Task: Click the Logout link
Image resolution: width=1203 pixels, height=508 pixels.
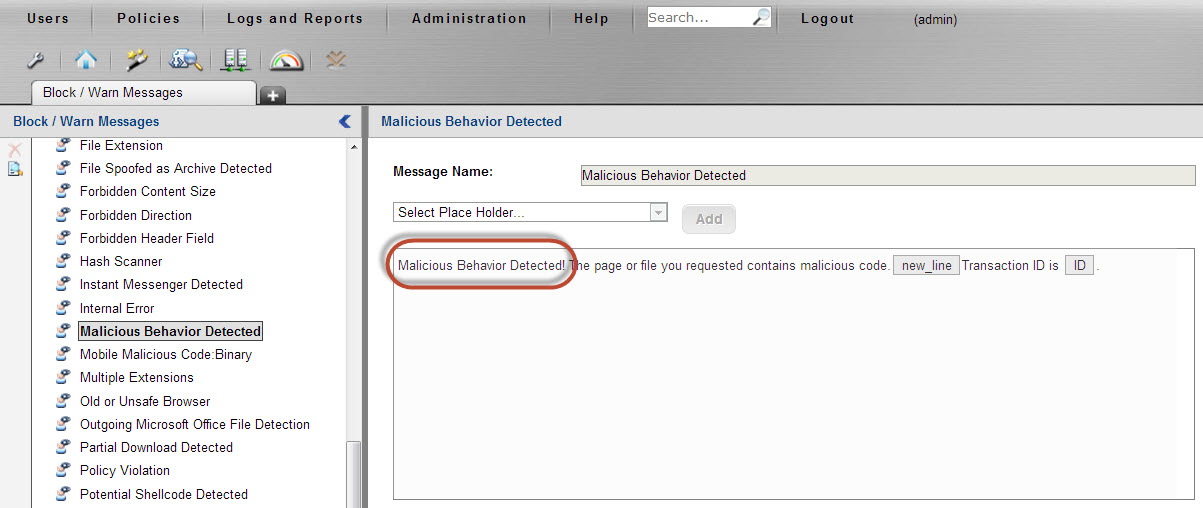Action: pyautogui.click(x=827, y=18)
